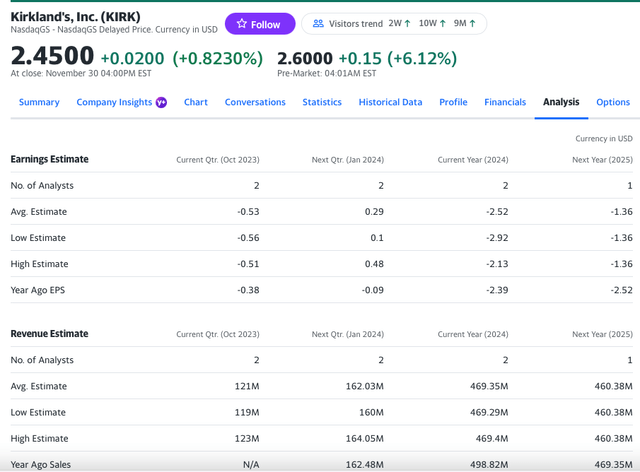The height and width of the screenshot is (472, 640).
Task: Click Revenue High Estimate value 123M
Action: 247,438
